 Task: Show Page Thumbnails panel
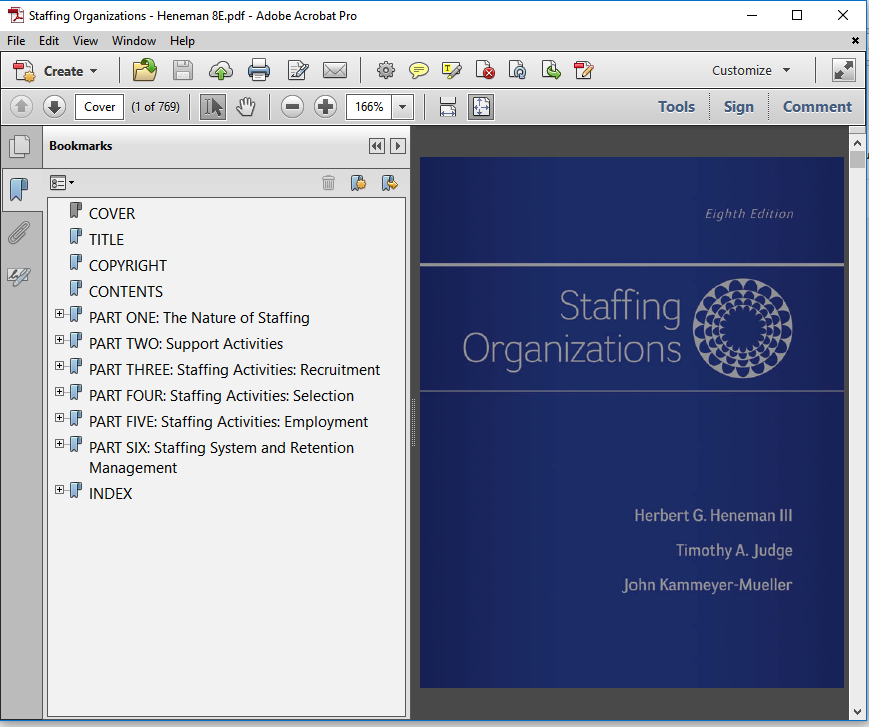click(x=20, y=147)
